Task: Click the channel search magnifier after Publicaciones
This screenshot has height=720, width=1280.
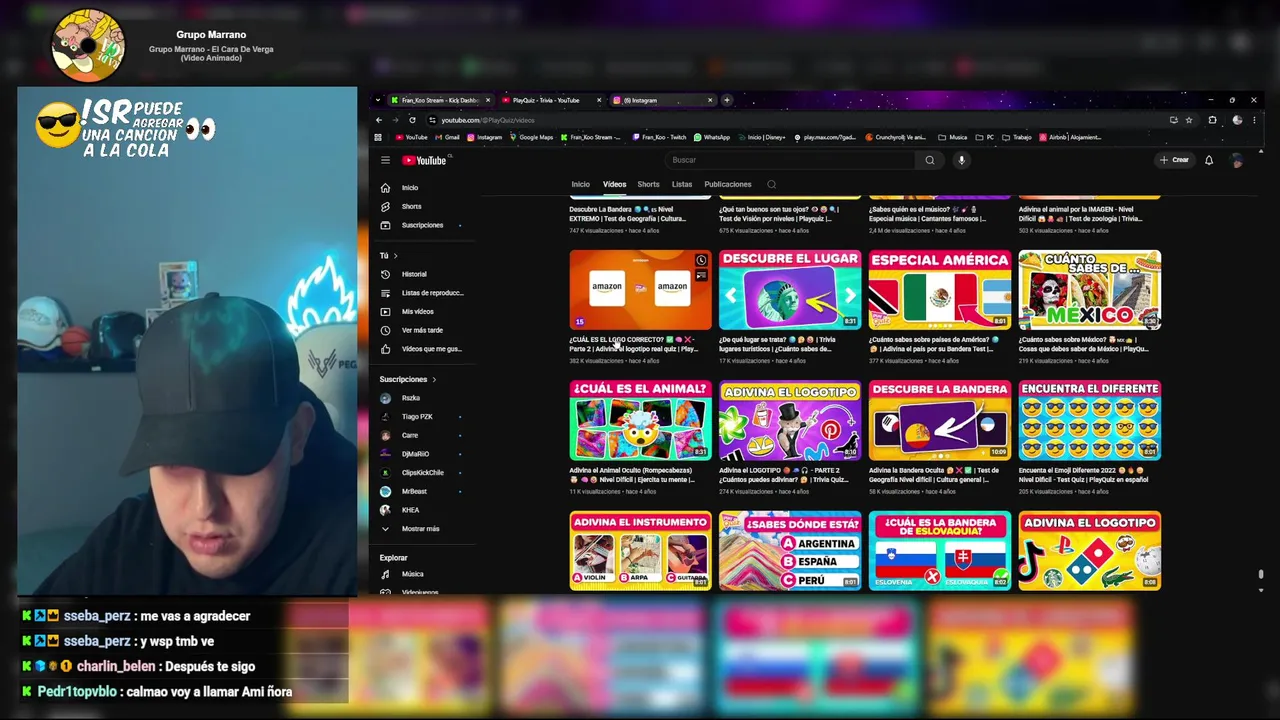Action: tap(771, 184)
